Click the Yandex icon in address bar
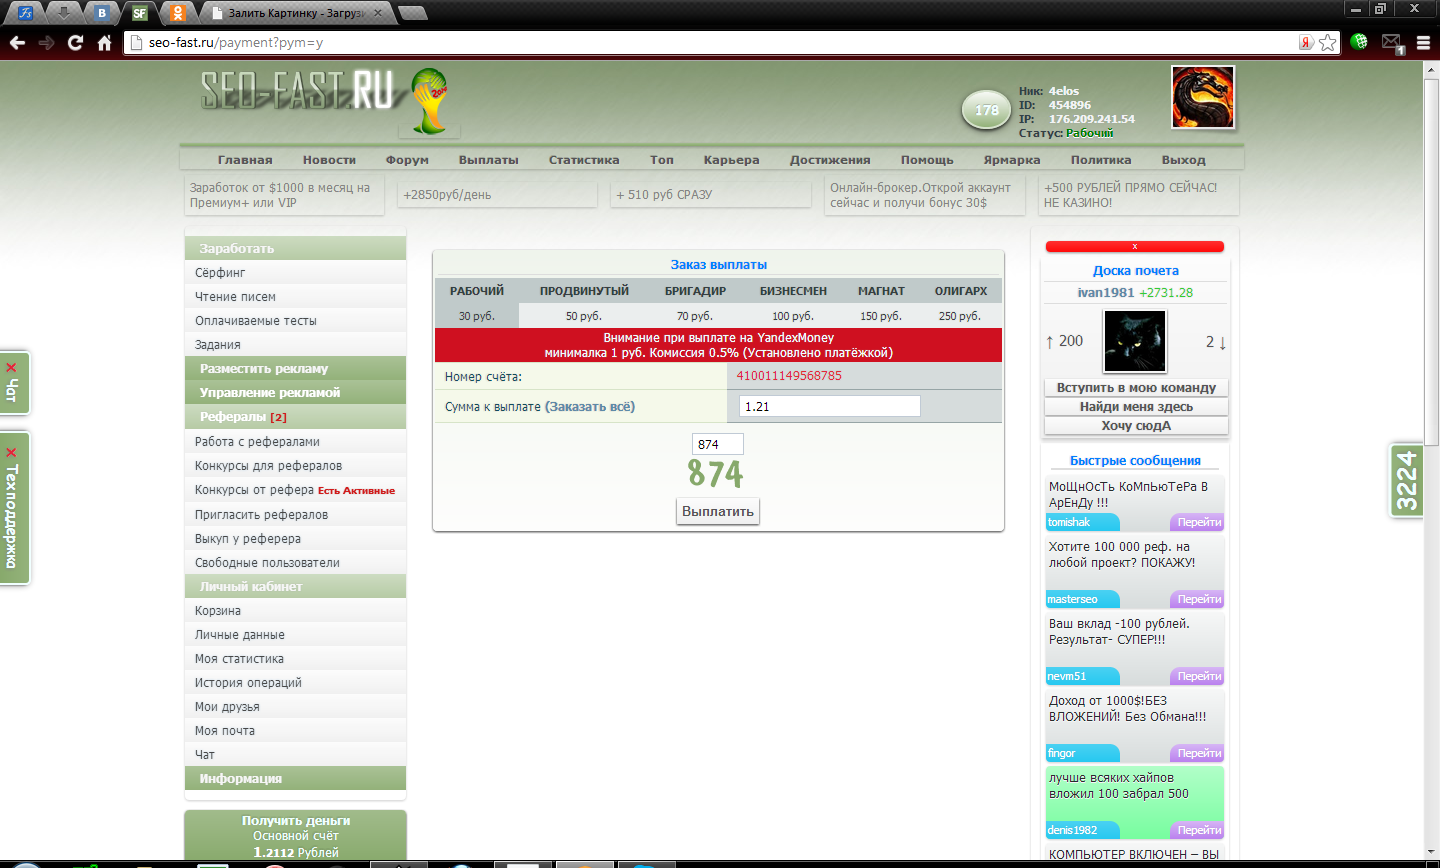The height and width of the screenshot is (868, 1440). [x=1306, y=43]
